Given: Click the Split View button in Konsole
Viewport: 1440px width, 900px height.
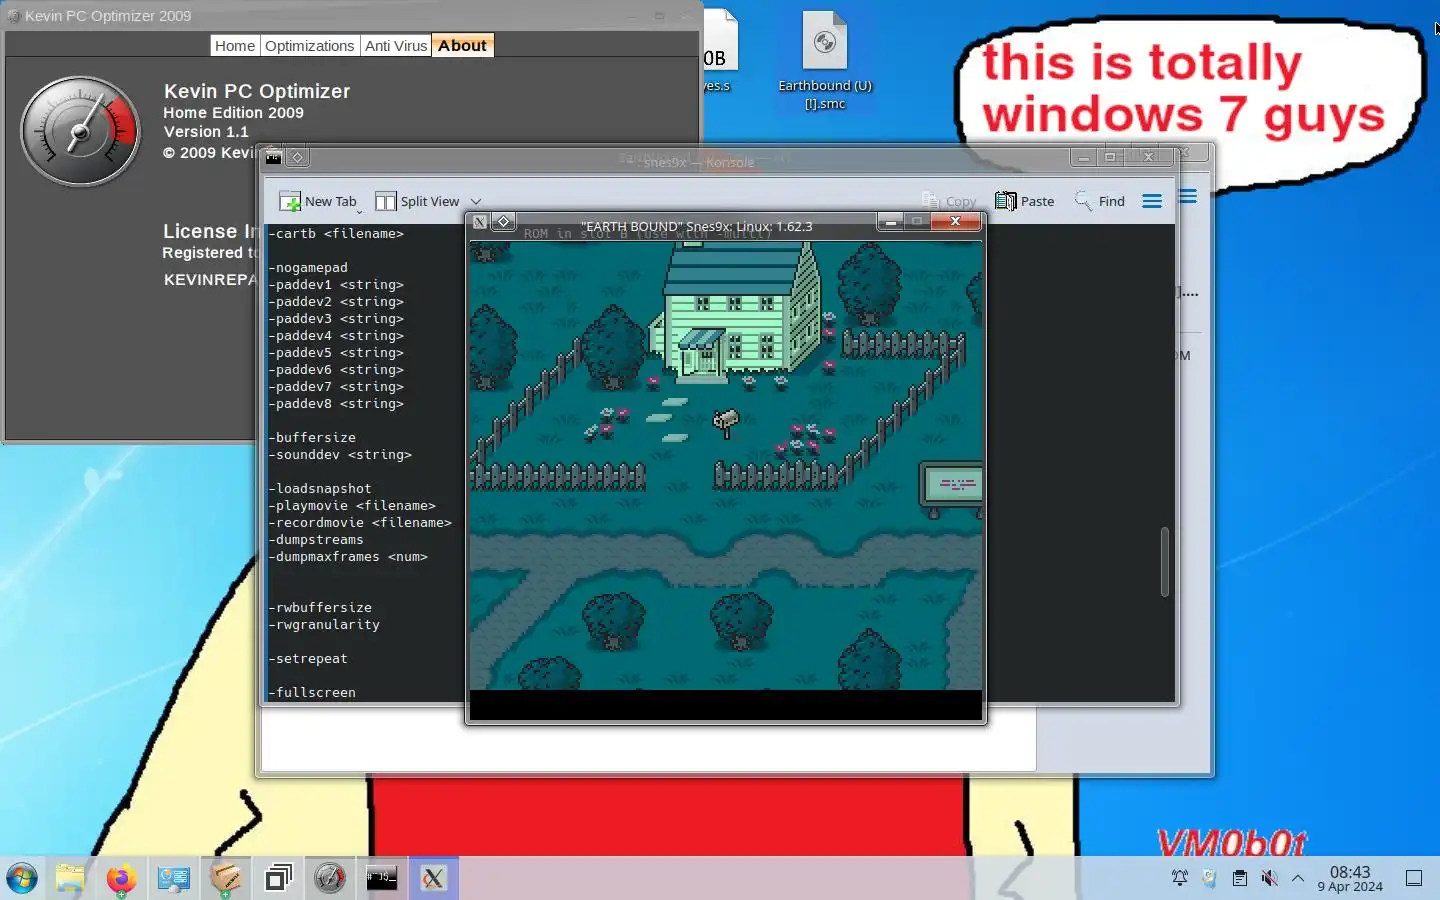Looking at the screenshot, I should click(x=417, y=201).
